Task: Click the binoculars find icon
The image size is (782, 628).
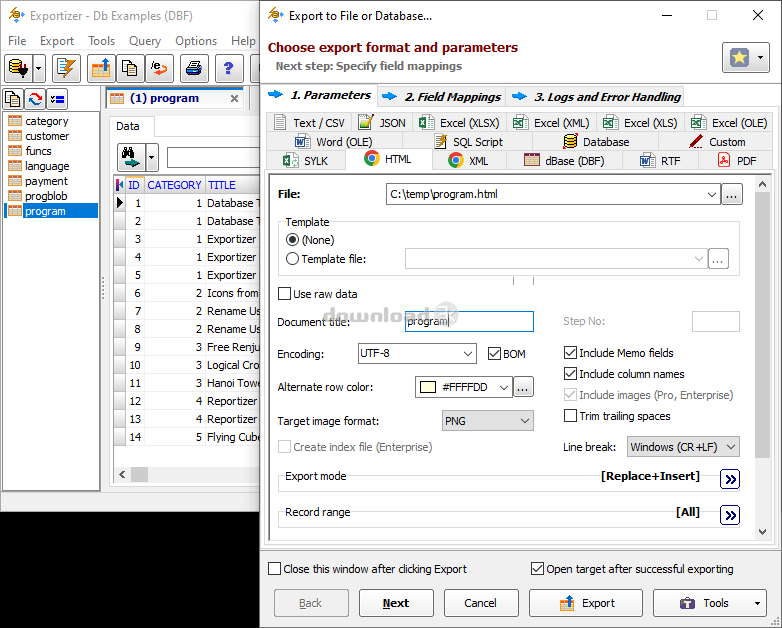Action: pyautogui.click(x=131, y=157)
